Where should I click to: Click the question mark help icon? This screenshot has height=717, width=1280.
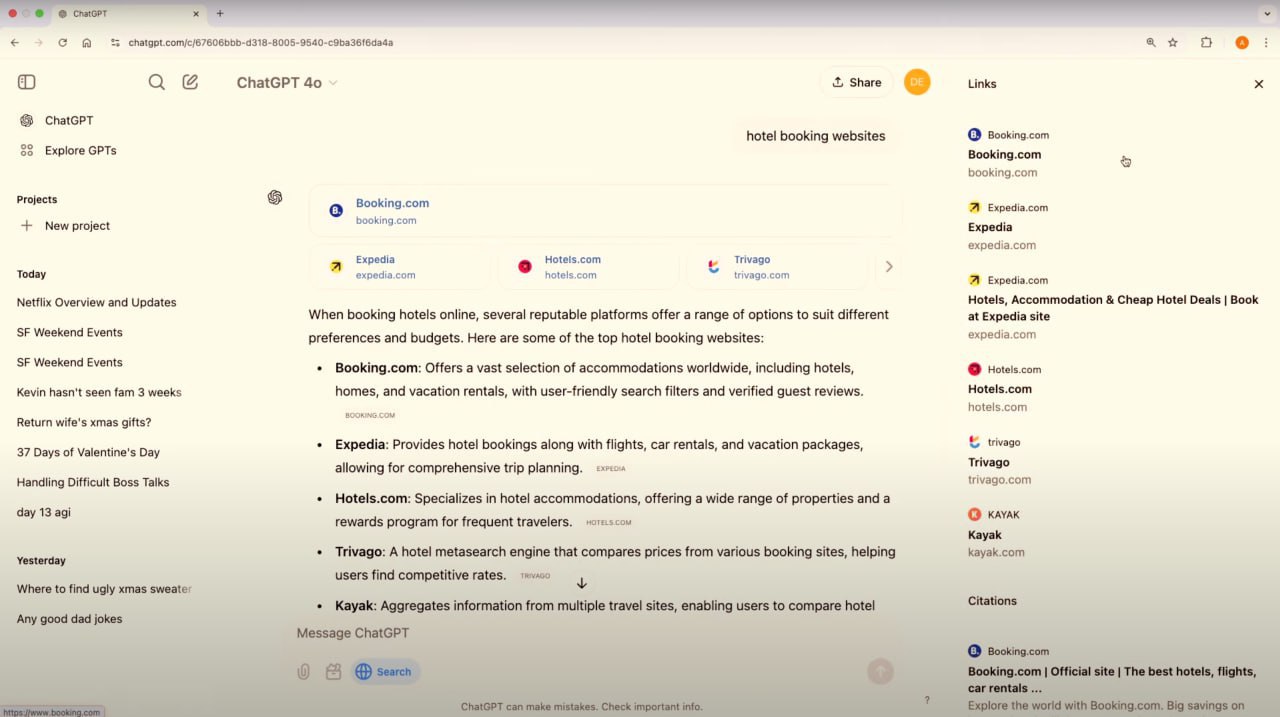point(927,700)
